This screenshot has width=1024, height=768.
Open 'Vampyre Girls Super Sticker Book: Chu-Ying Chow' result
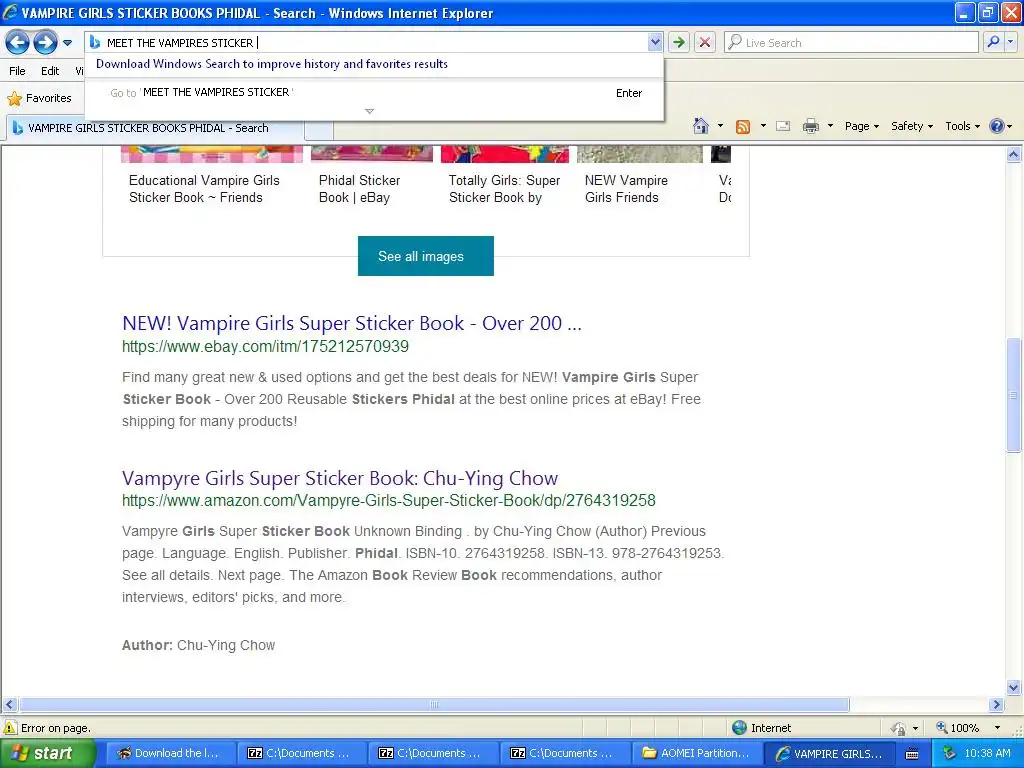340,478
